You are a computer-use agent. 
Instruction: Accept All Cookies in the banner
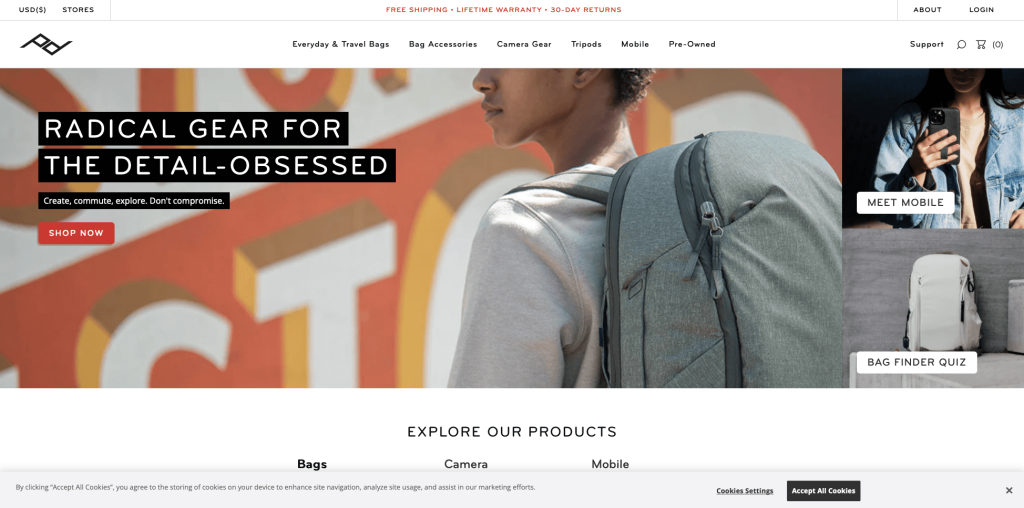[x=824, y=491]
